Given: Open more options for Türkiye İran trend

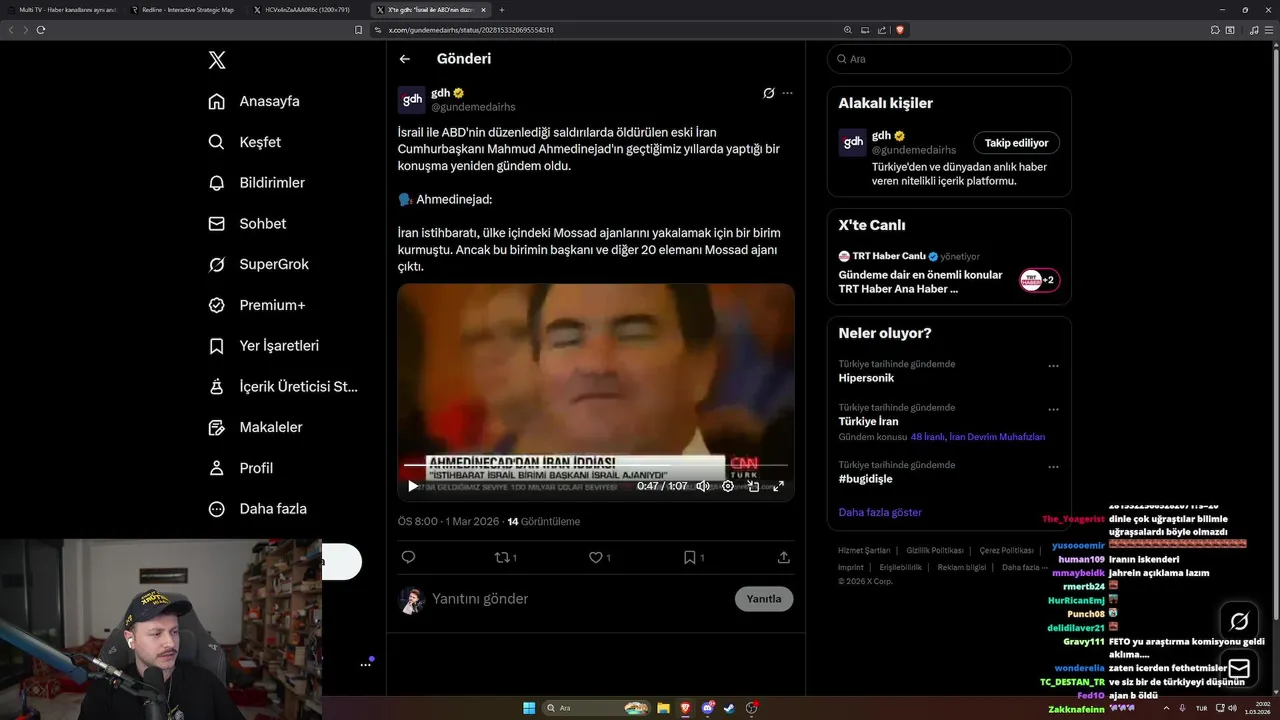Looking at the screenshot, I should point(1053,409).
